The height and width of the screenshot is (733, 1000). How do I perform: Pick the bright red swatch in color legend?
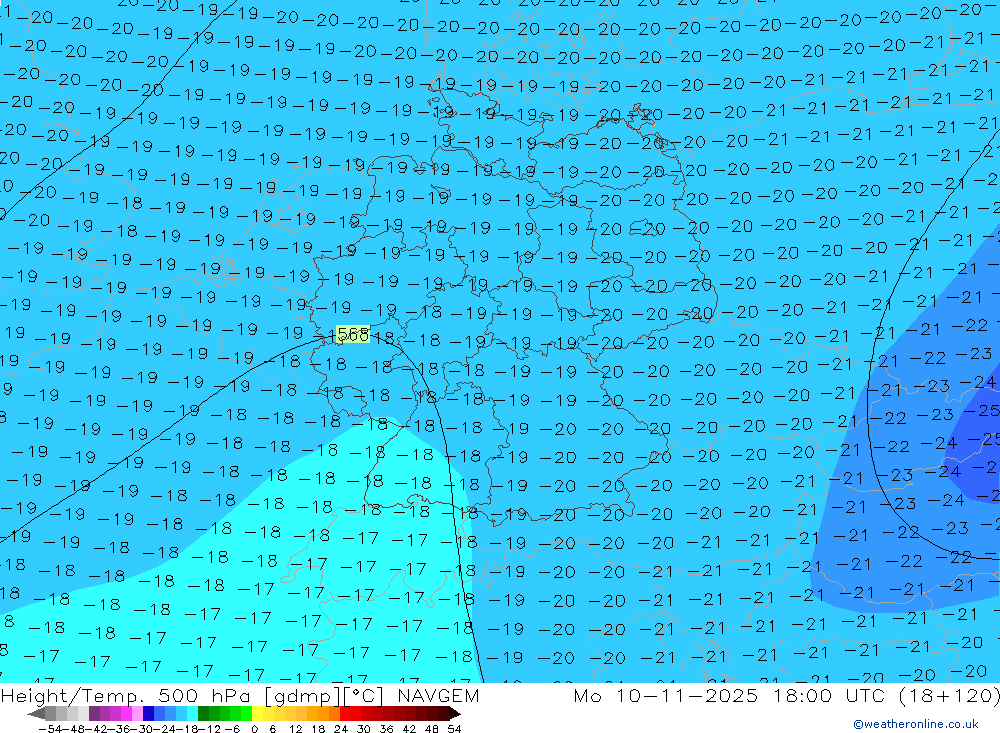pyautogui.click(x=345, y=713)
